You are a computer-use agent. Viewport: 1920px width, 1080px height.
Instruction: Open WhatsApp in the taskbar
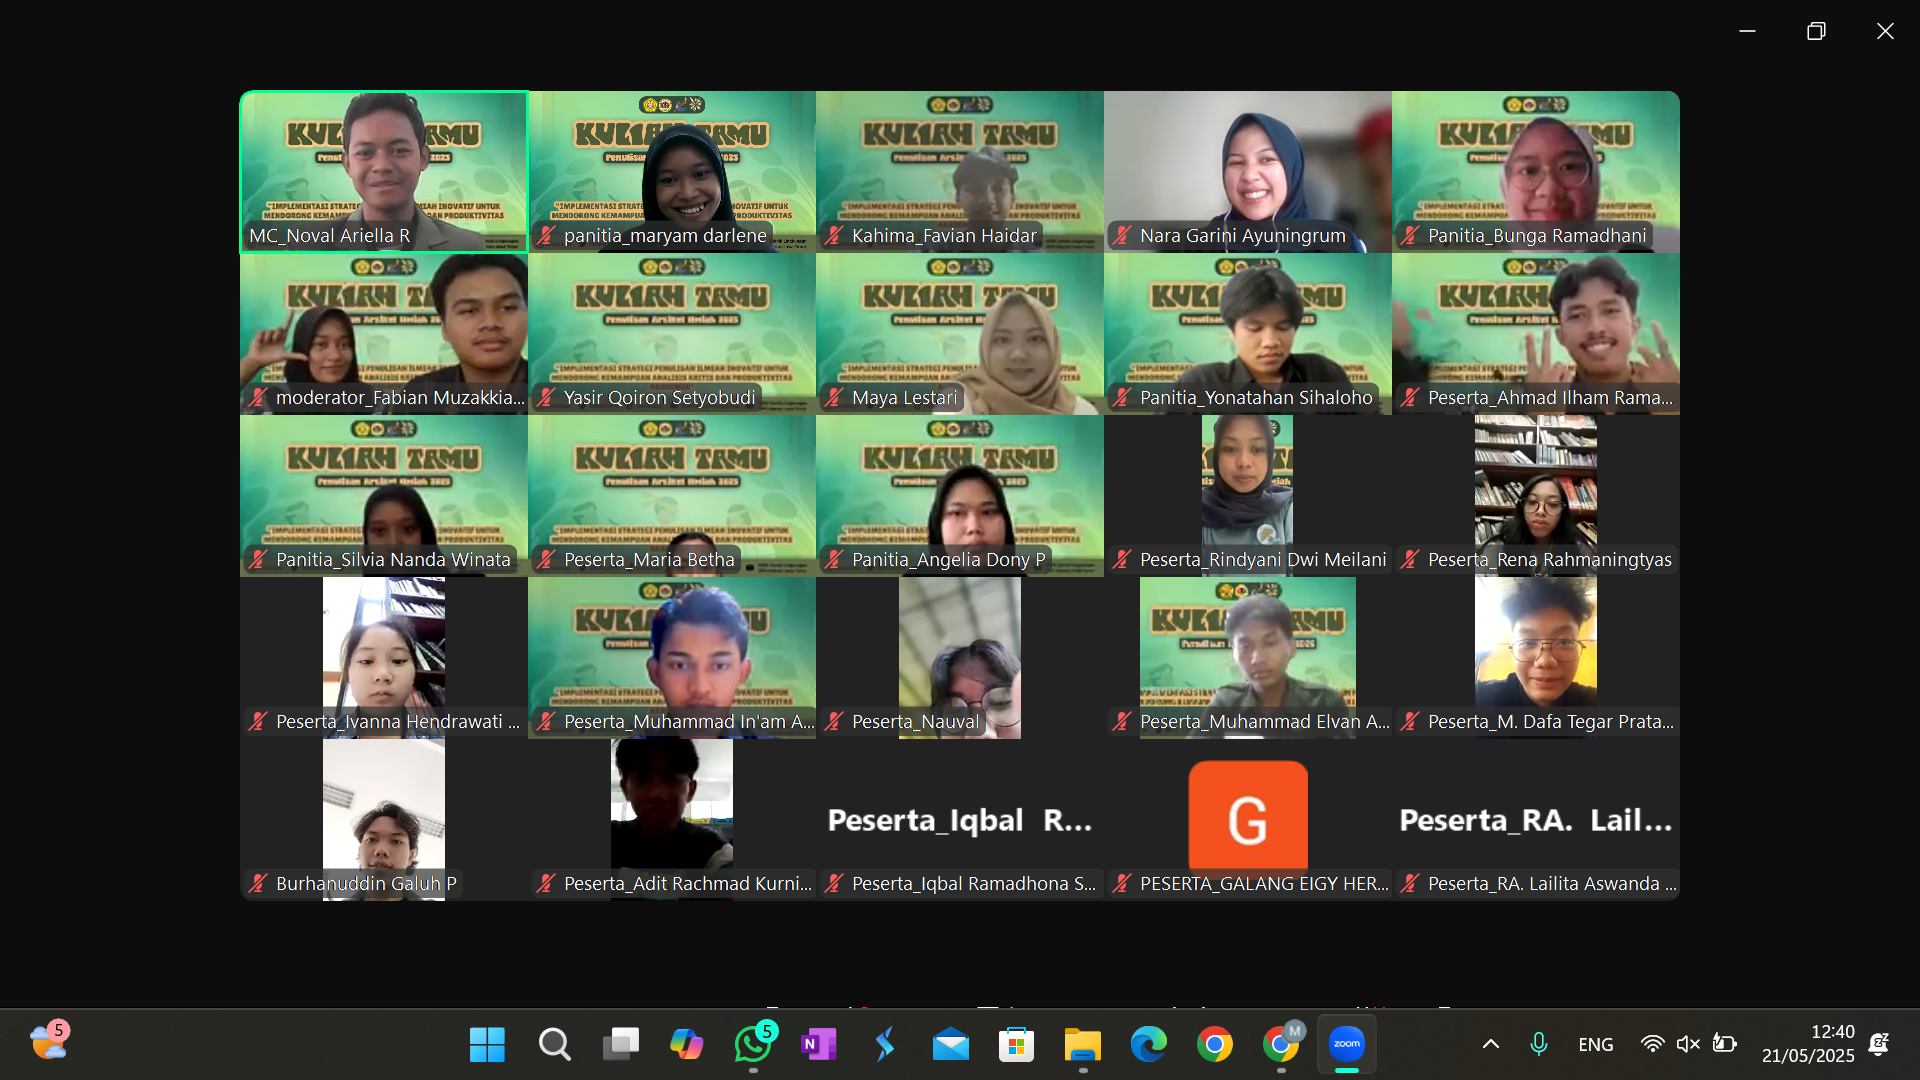tap(753, 1044)
